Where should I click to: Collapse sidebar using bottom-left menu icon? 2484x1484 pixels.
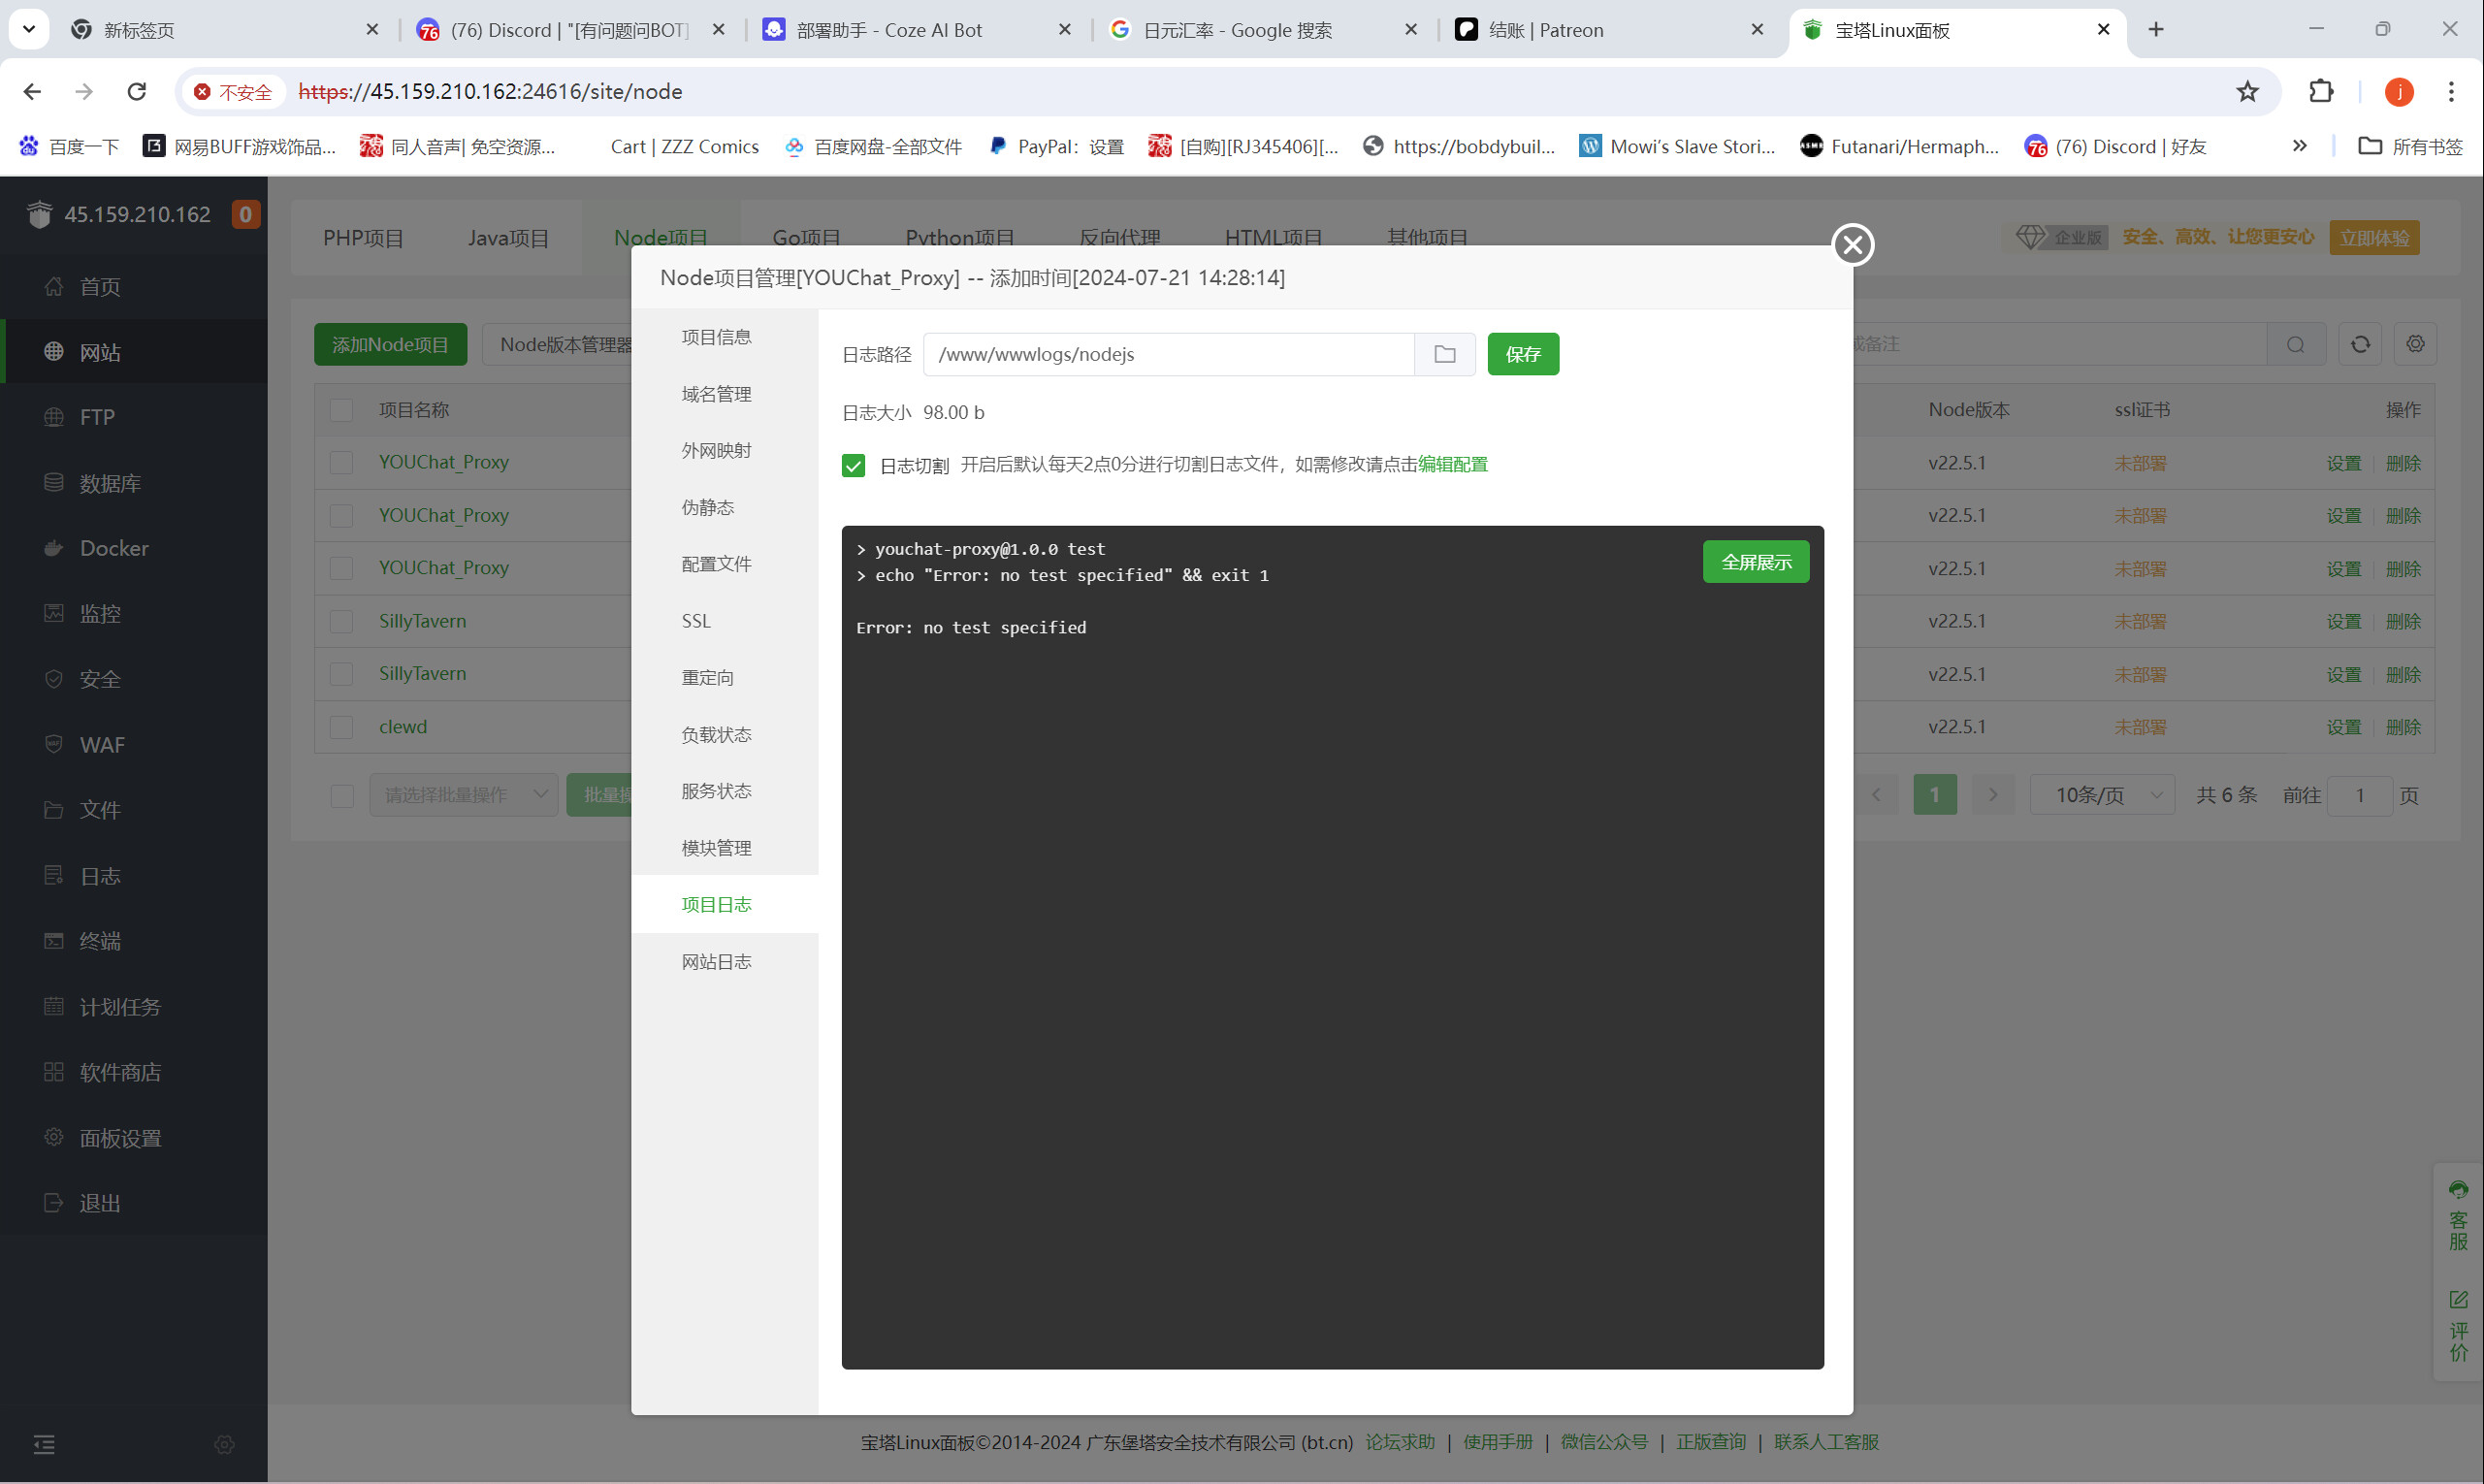(x=44, y=1444)
